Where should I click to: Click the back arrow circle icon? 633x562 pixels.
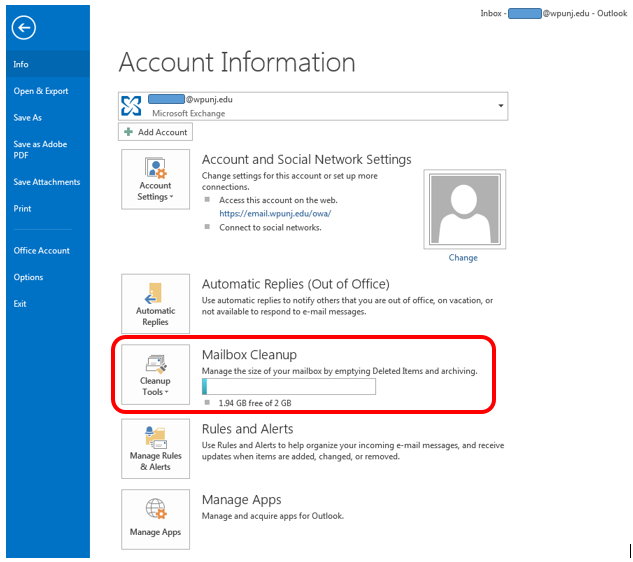coord(23,28)
